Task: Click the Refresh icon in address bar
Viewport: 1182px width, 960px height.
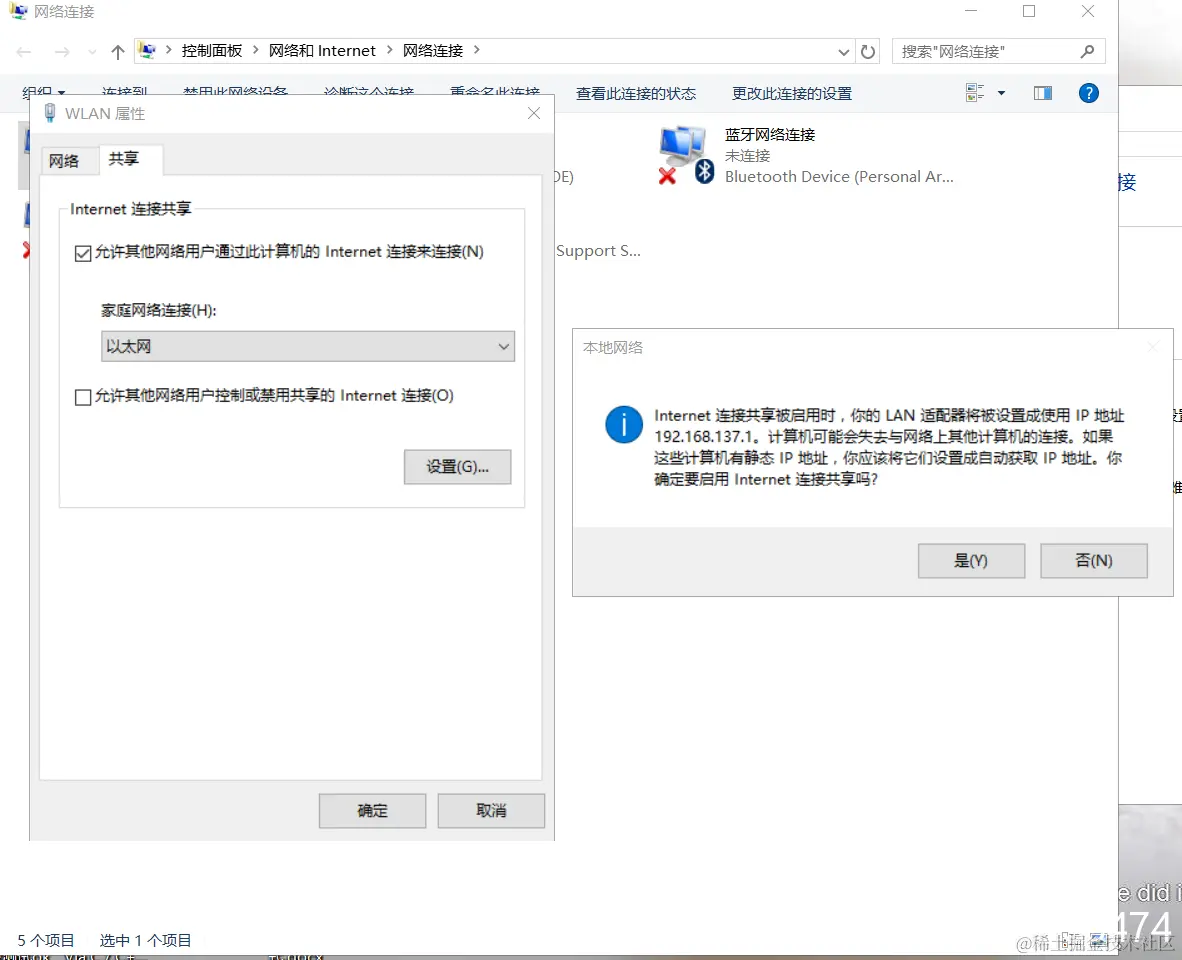Action: tap(868, 51)
